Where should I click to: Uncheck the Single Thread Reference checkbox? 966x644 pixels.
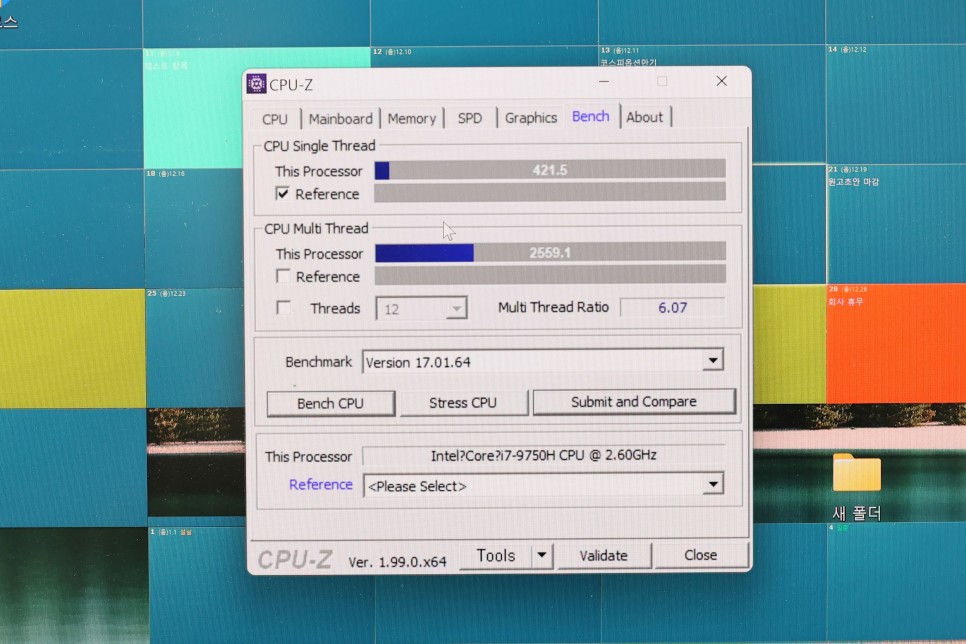[282, 194]
